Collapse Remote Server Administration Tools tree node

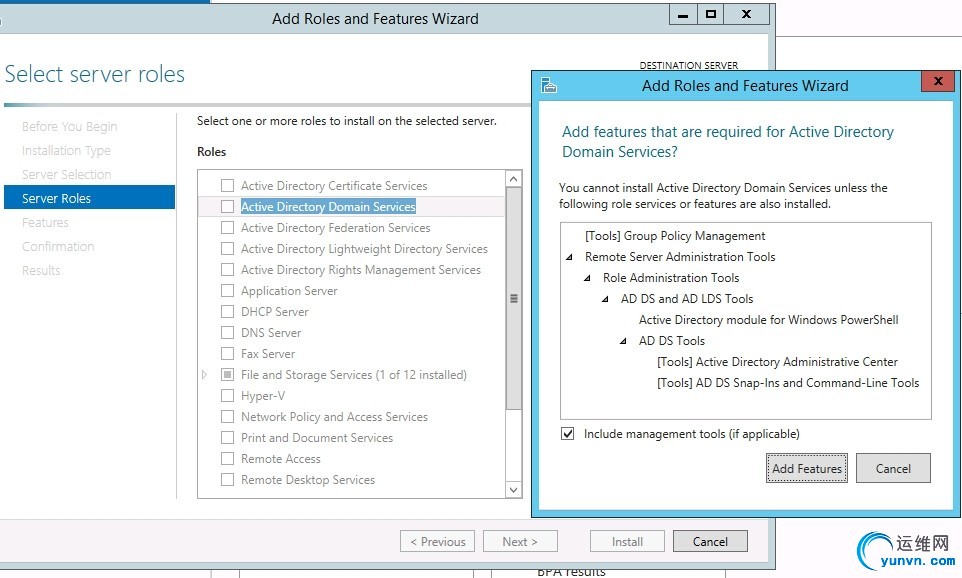point(570,257)
